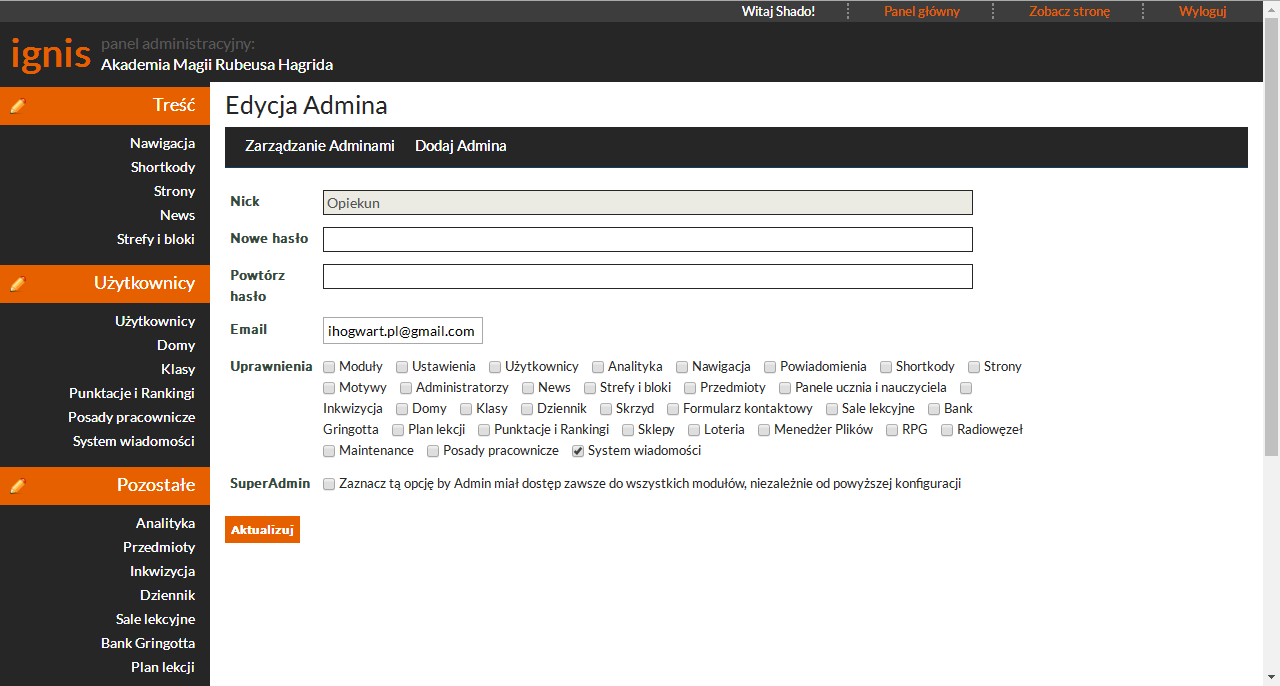Go to Zobacz stronę link
Image resolution: width=1280 pixels, height=686 pixels.
1069,11
